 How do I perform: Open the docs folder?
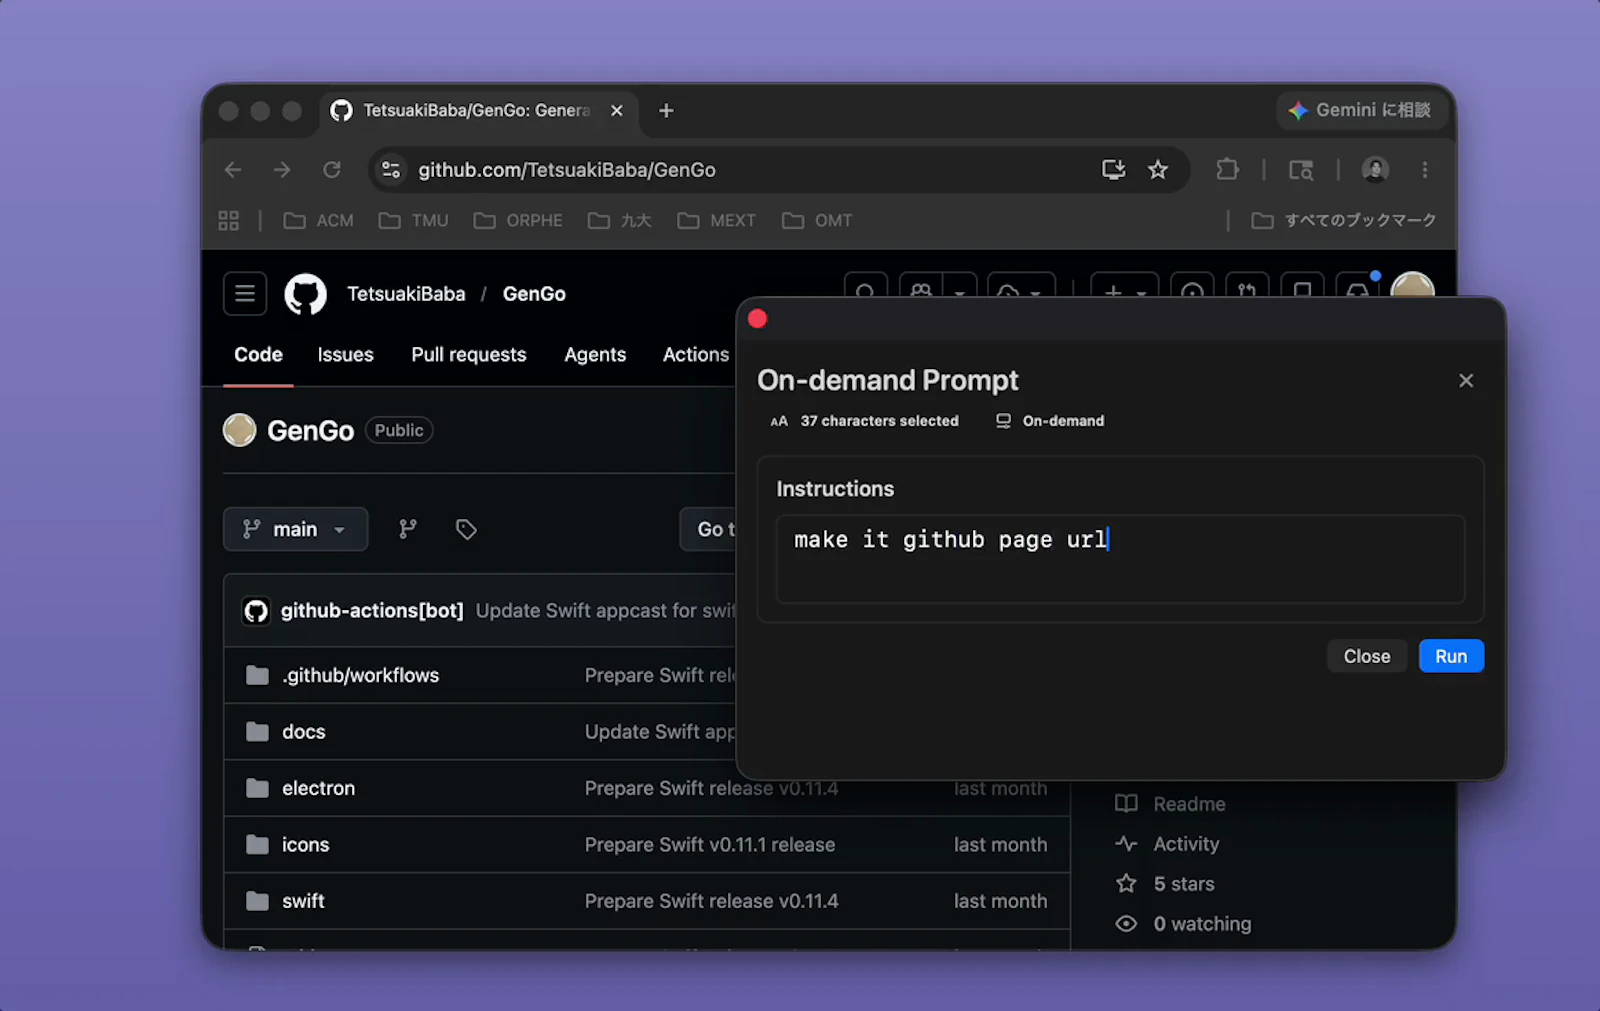(x=303, y=732)
